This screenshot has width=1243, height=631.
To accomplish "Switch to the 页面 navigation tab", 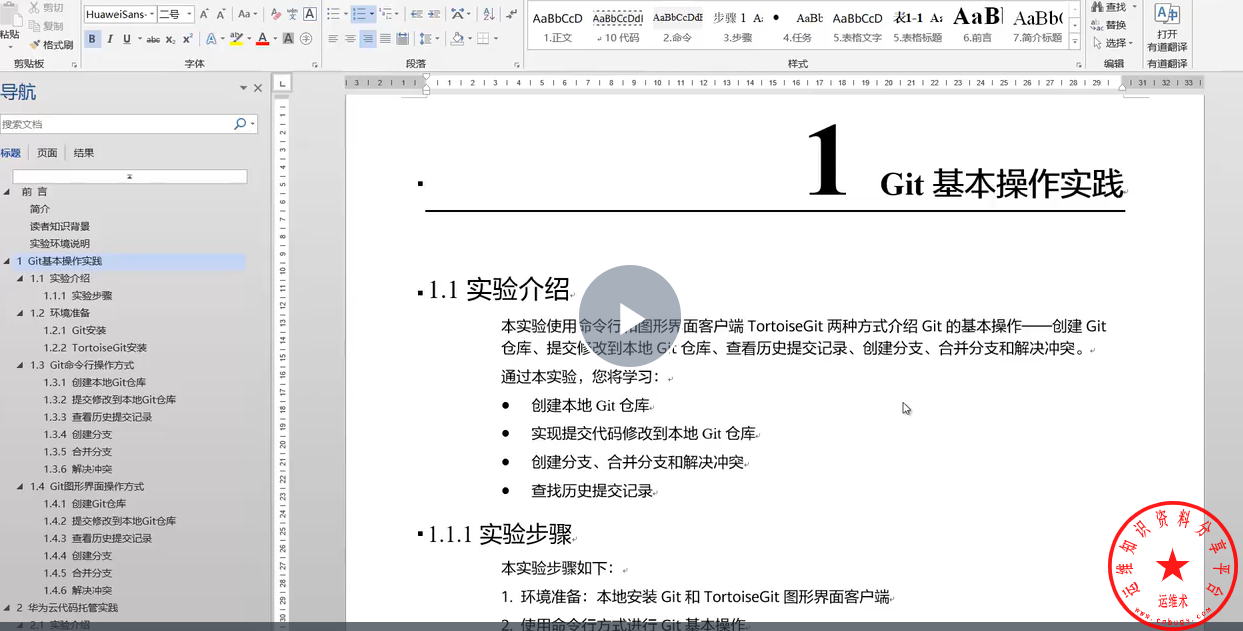I will coord(47,153).
